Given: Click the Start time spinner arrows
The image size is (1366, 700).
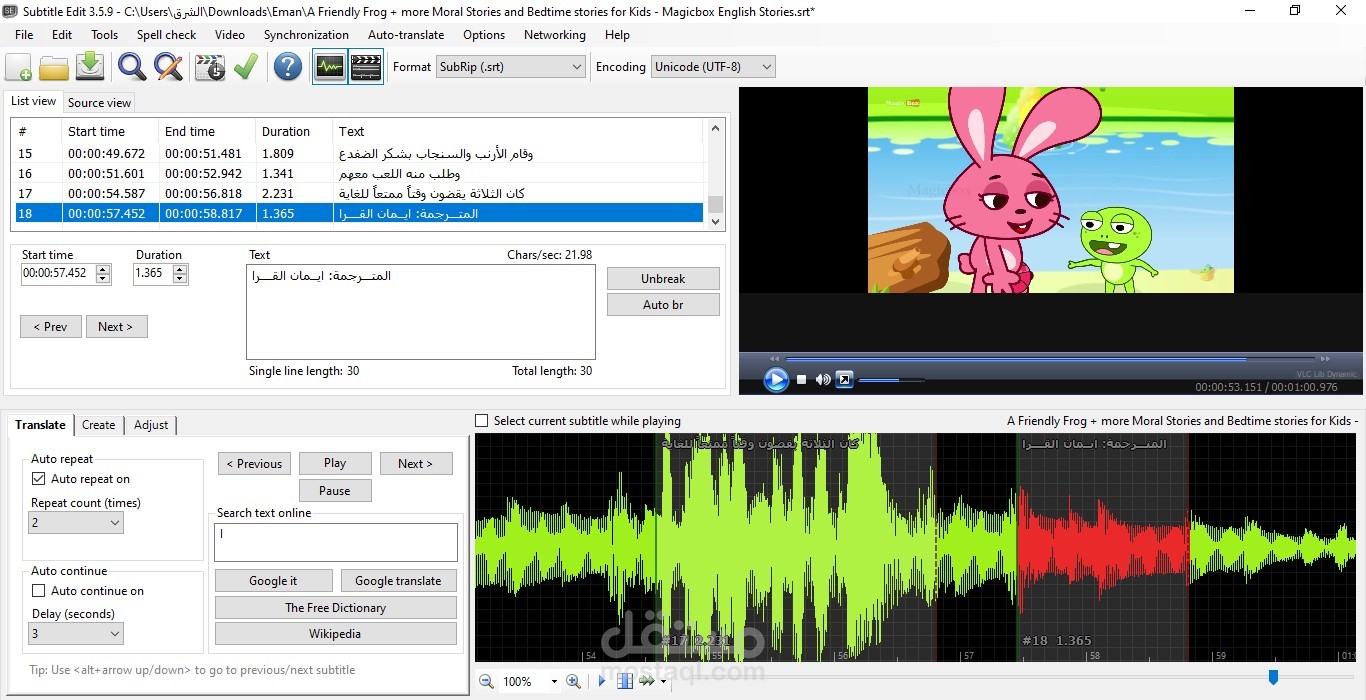Looking at the screenshot, I should coord(103,273).
